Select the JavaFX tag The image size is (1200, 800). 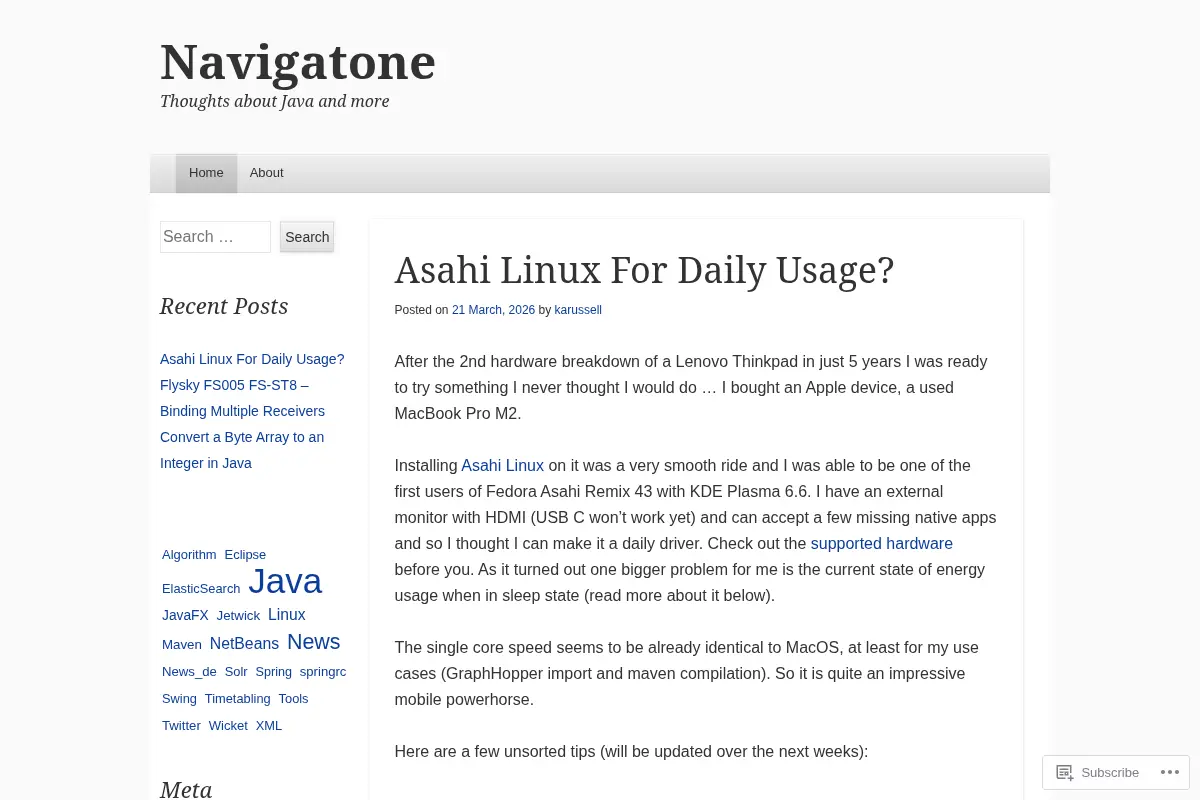point(185,615)
